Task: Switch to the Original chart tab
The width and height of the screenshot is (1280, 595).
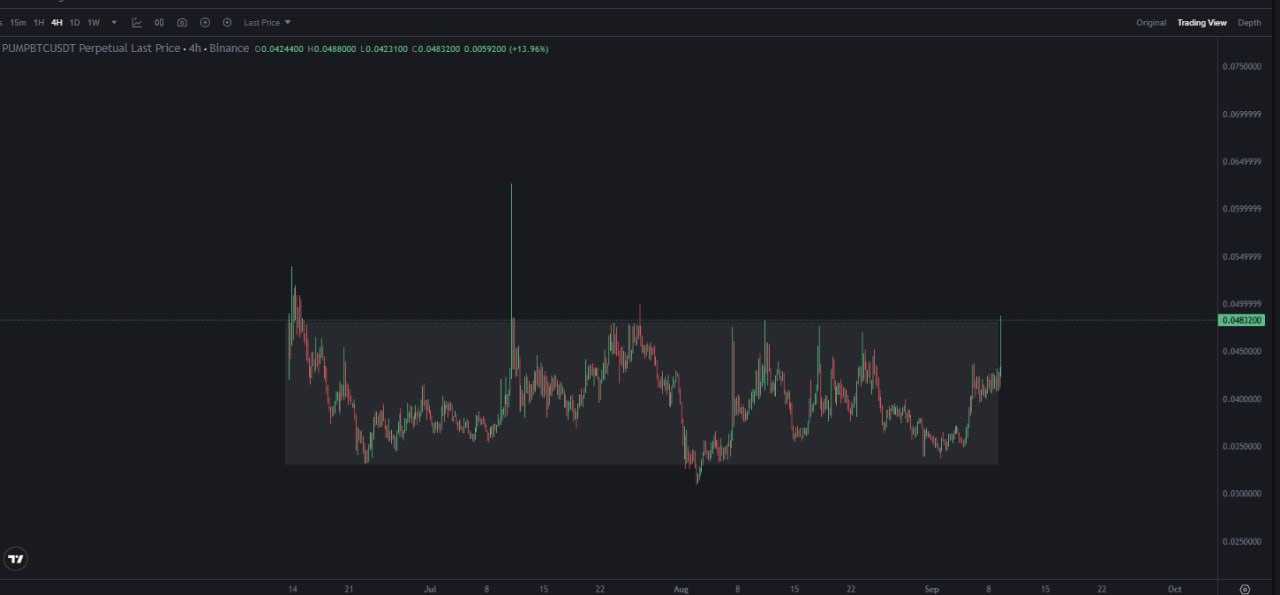Action: pos(1151,22)
